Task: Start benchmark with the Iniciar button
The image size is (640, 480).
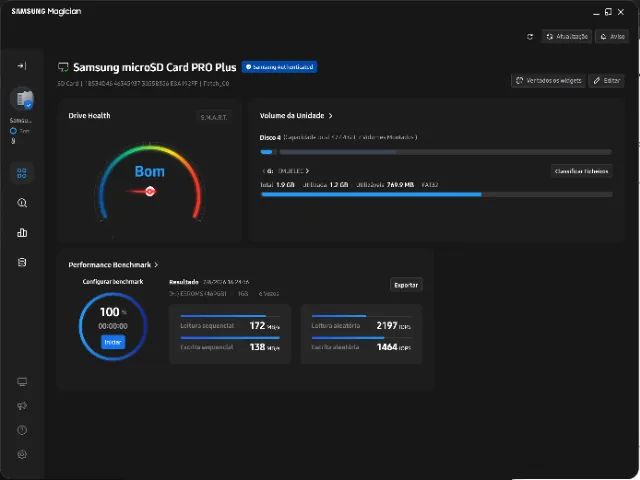Action: pos(113,342)
